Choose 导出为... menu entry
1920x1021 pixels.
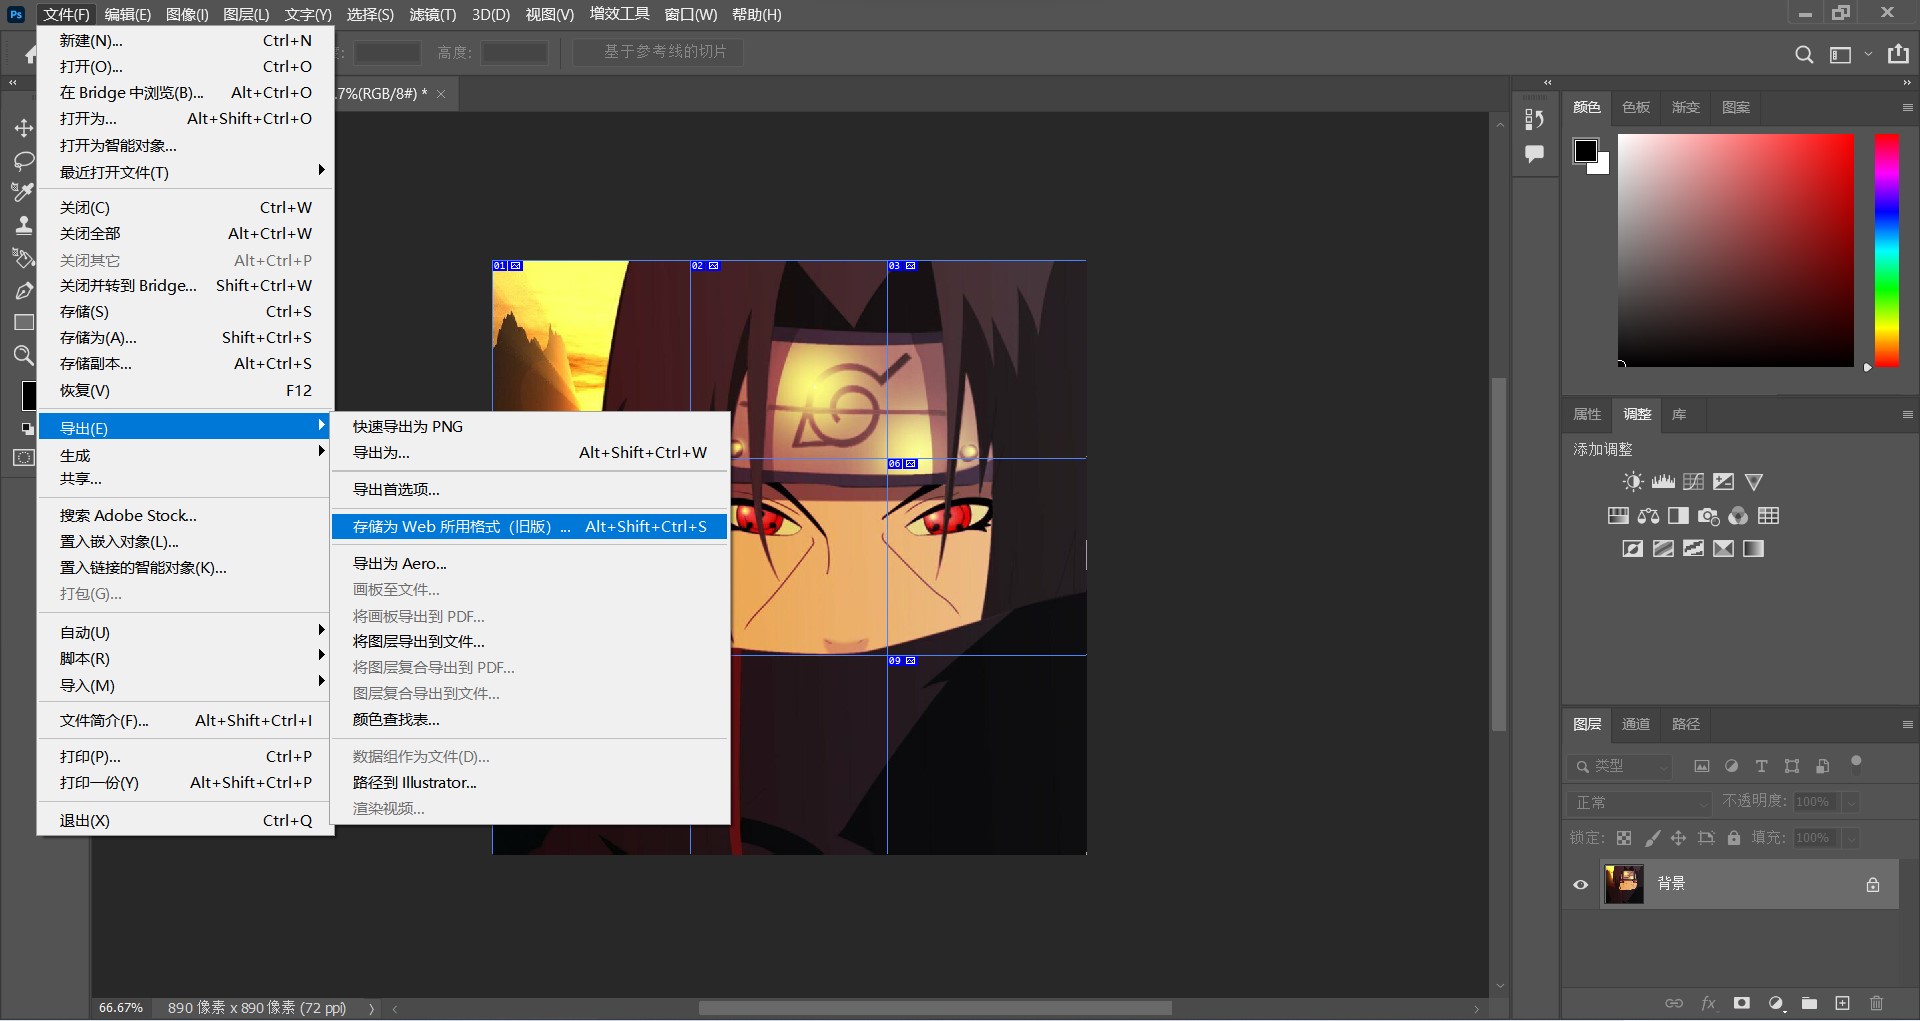(x=529, y=452)
